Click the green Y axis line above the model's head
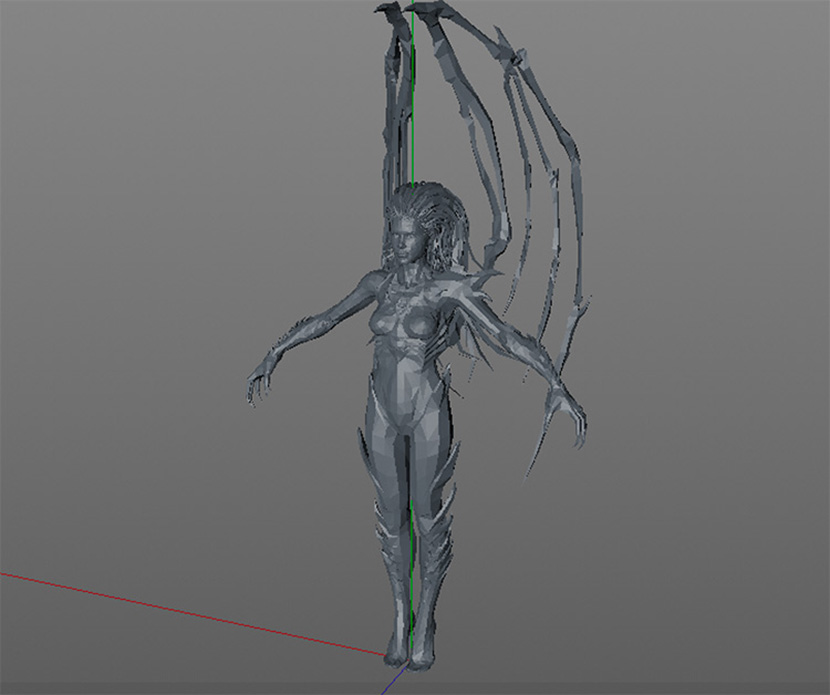 411,100
